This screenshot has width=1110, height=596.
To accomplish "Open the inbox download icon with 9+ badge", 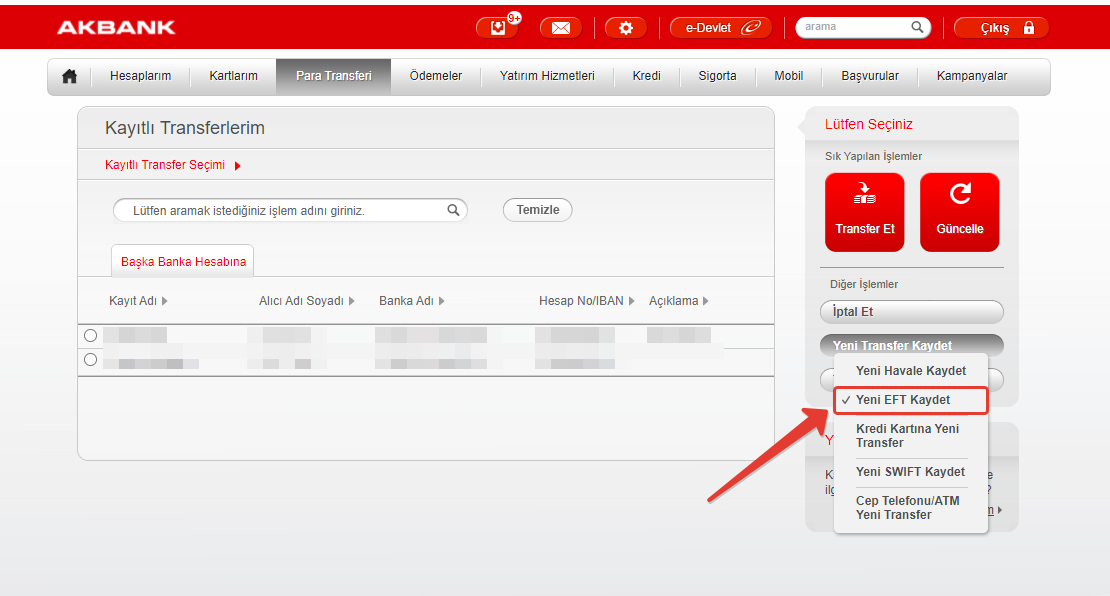I will pyautogui.click(x=498, y=28).
